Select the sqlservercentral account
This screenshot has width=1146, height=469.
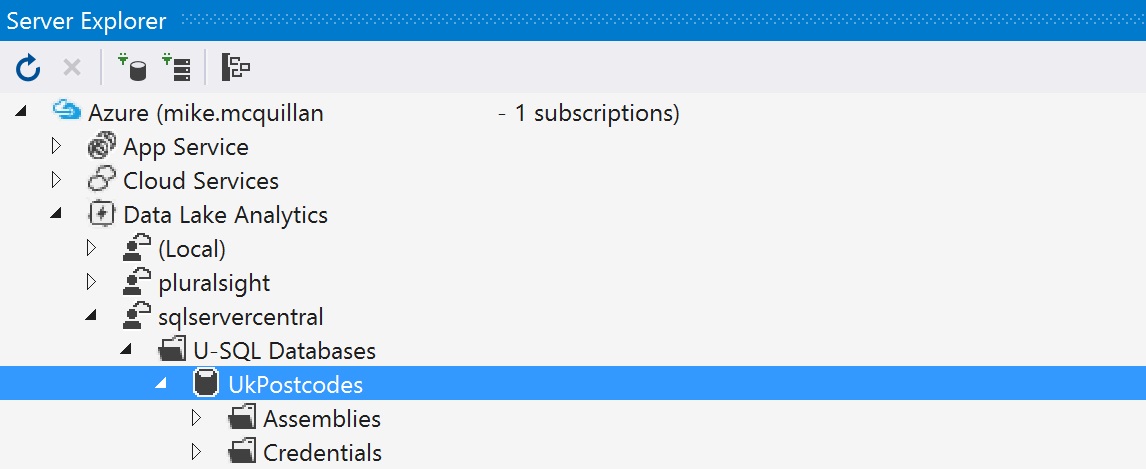click(x=240, y=316)
